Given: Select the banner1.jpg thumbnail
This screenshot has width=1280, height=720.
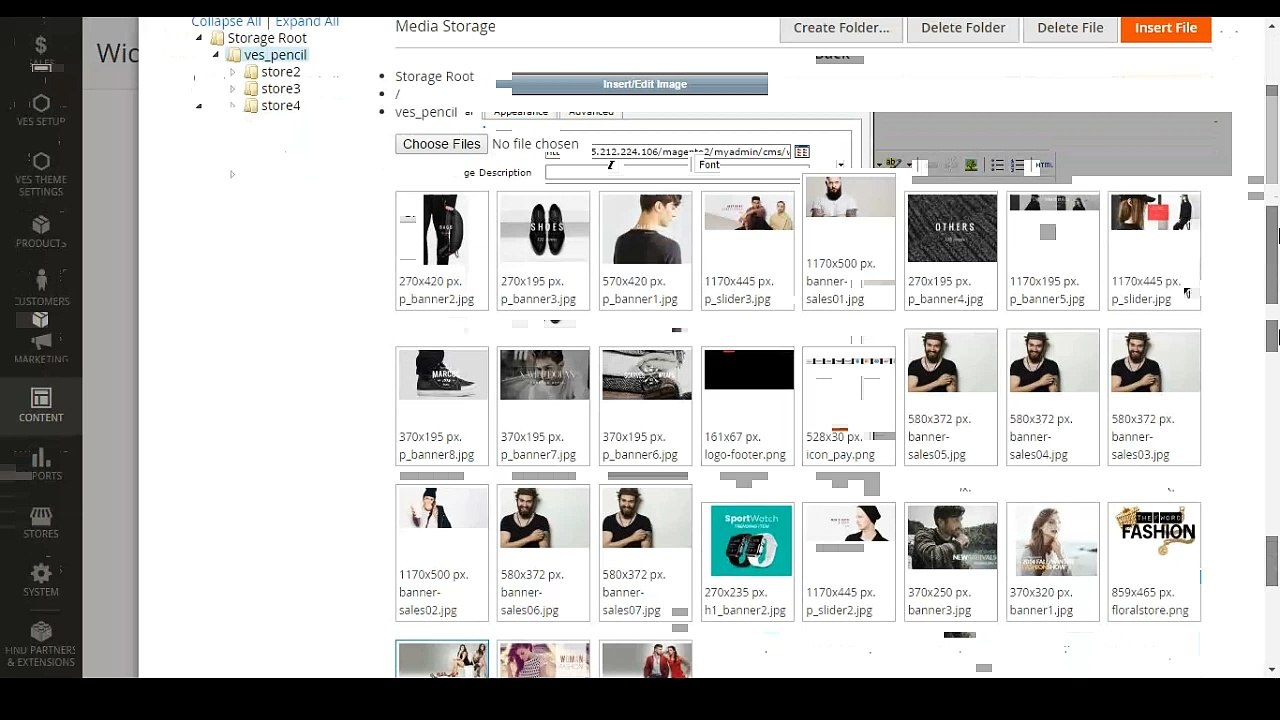Looking at the screenshot, I should [x=1053, y=562].
